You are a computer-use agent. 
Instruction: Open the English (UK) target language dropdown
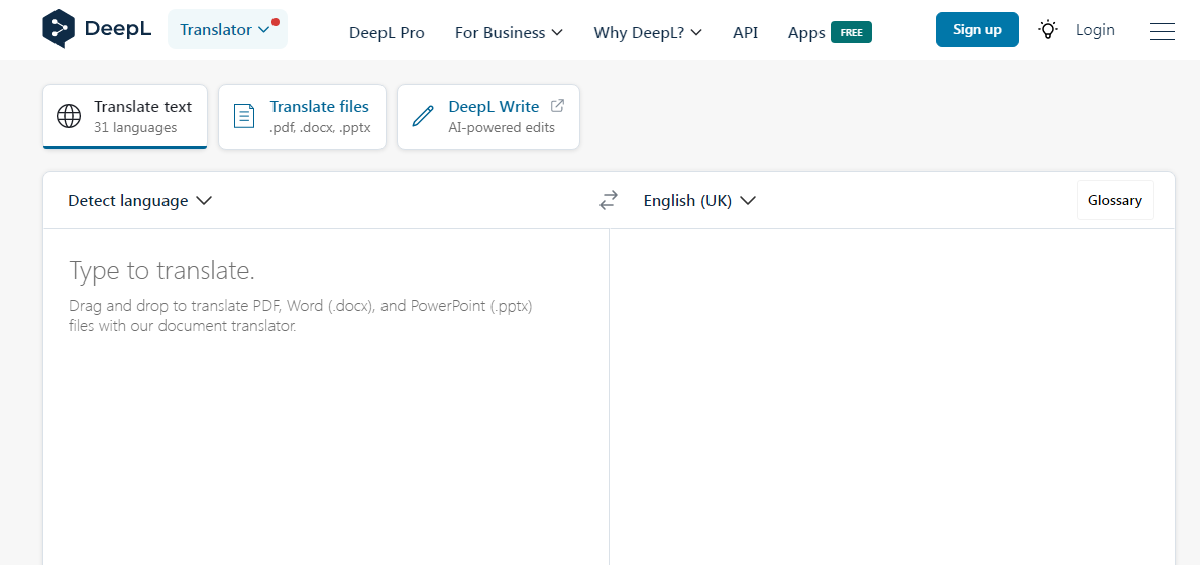click(x=699, y=201)
